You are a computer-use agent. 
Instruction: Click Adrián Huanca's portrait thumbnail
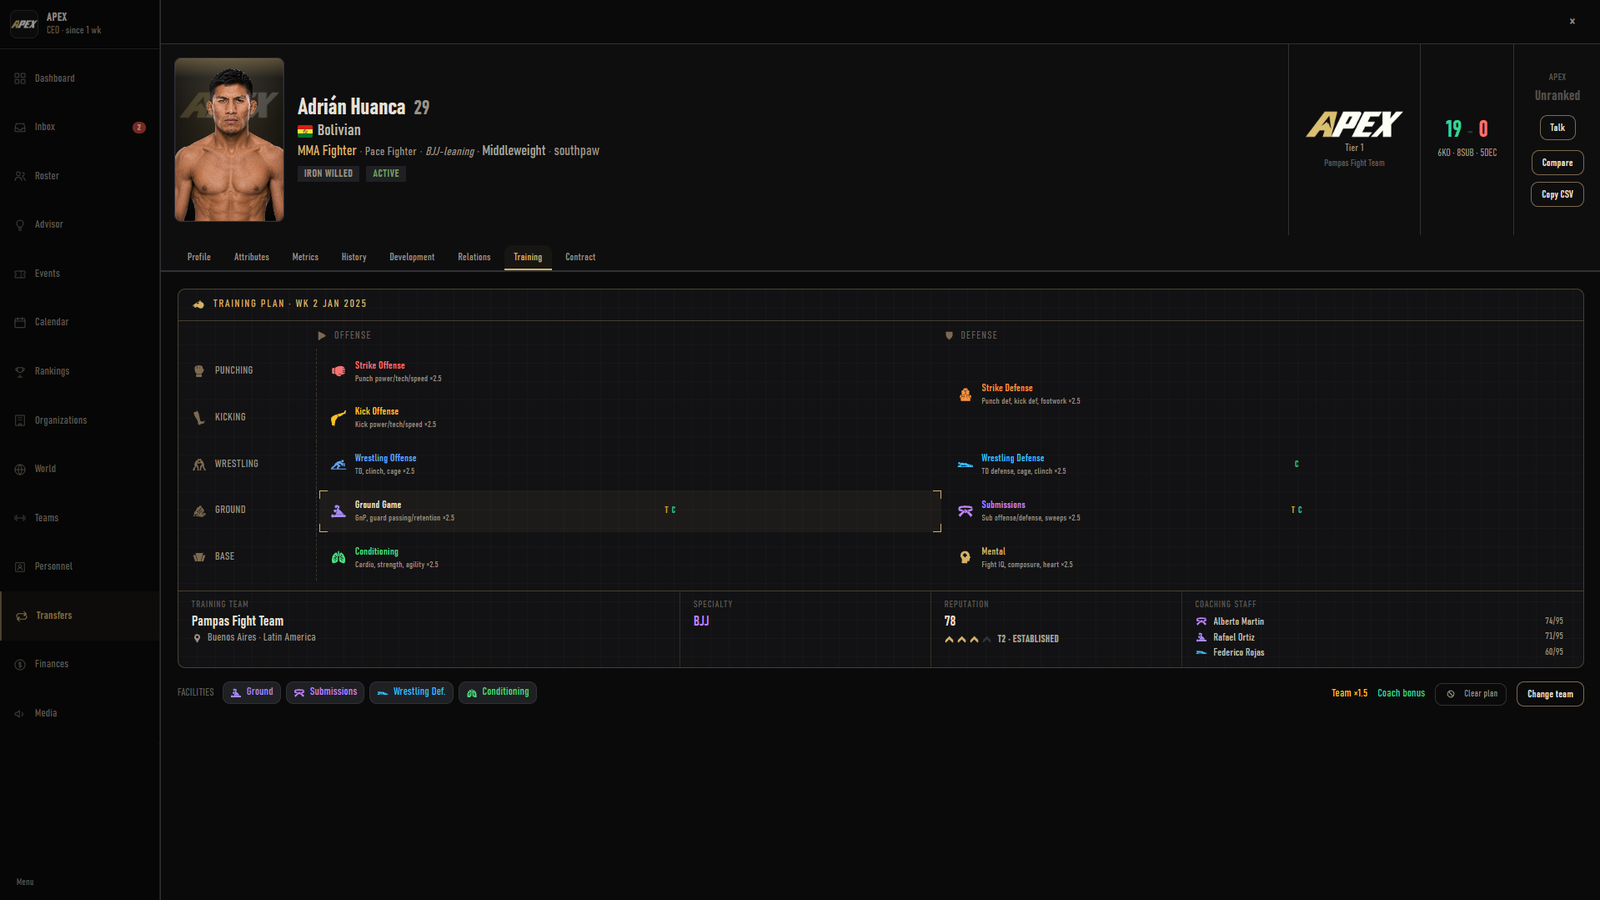pos(229,140)
